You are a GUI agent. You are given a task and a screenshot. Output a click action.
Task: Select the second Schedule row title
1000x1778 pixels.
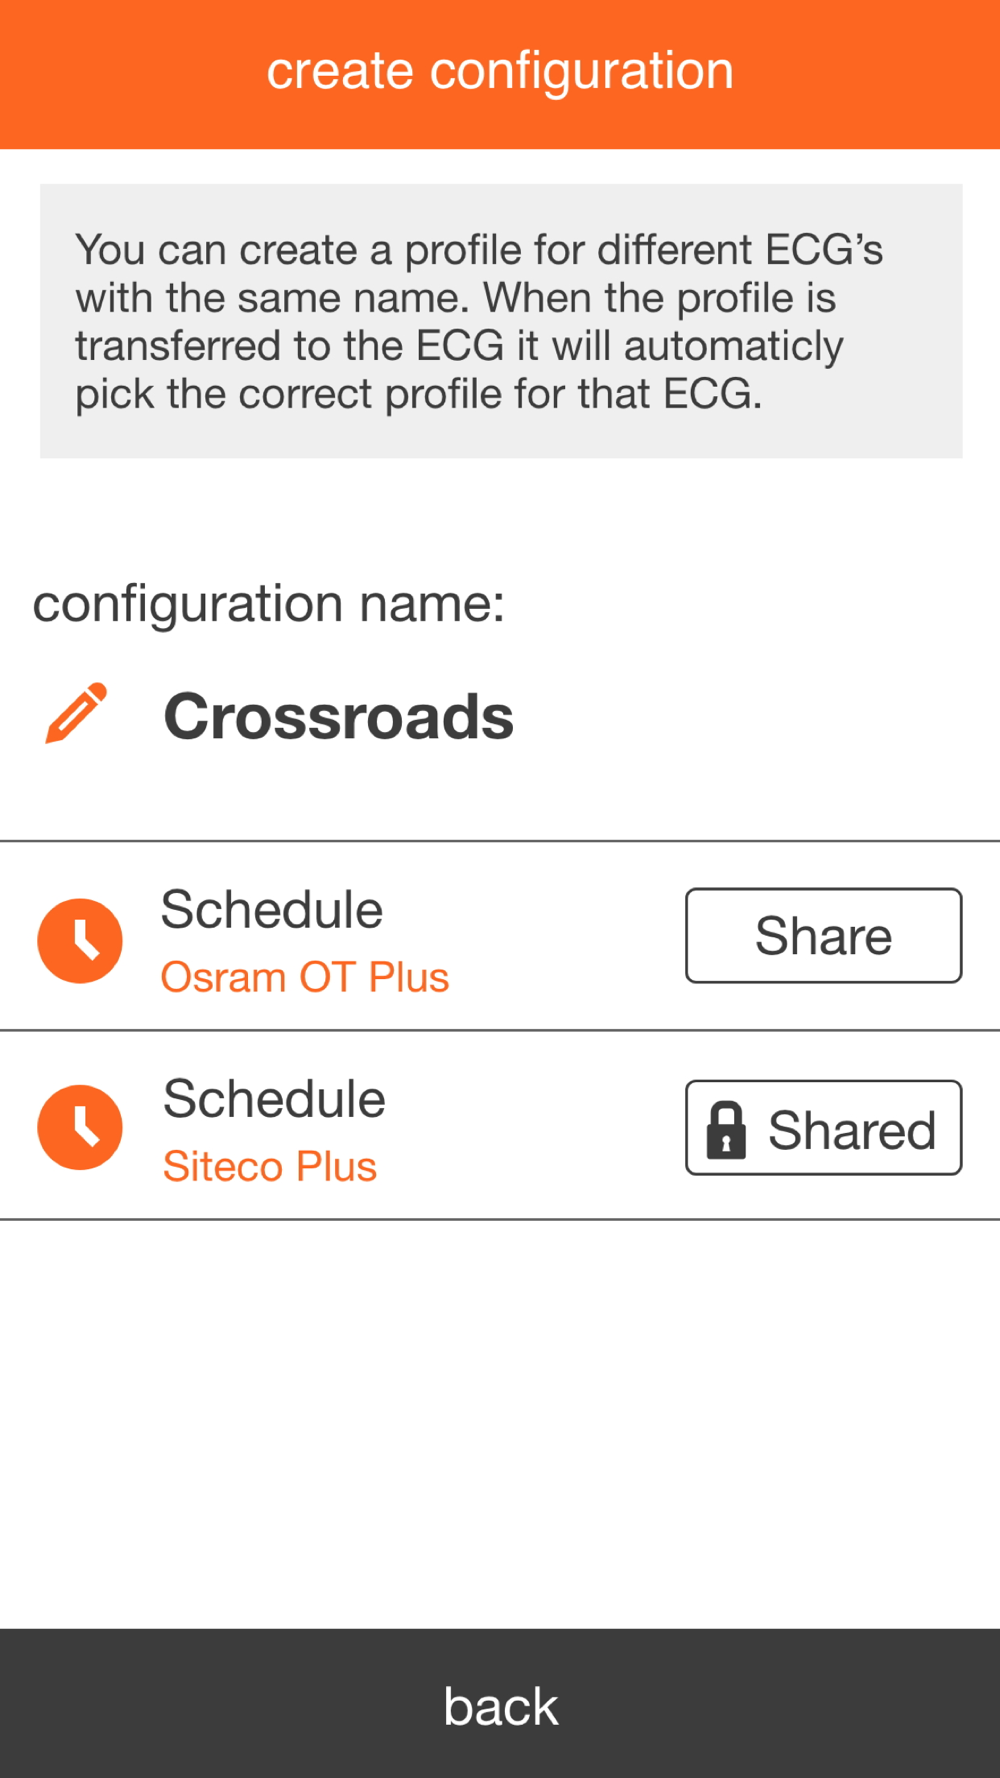[274, 1098]
